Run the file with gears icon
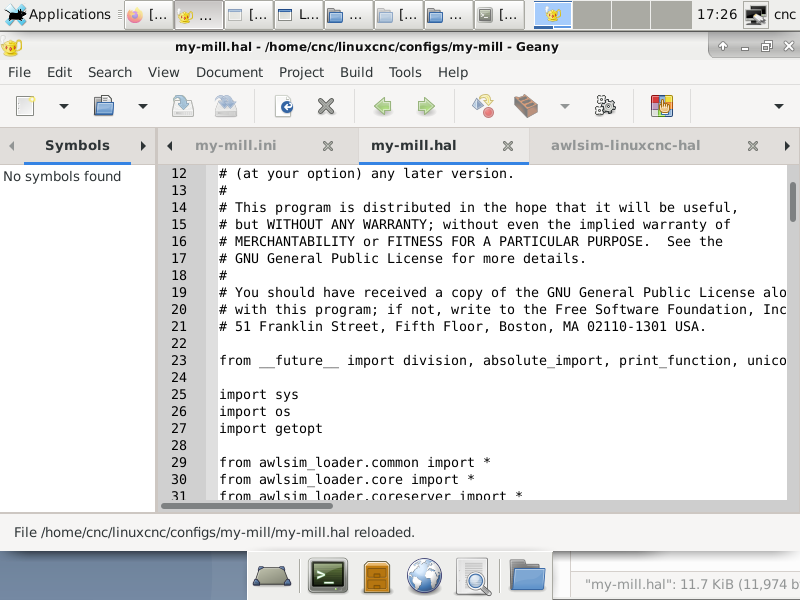Viewport: 800px width, 600px height. [604, 106]
